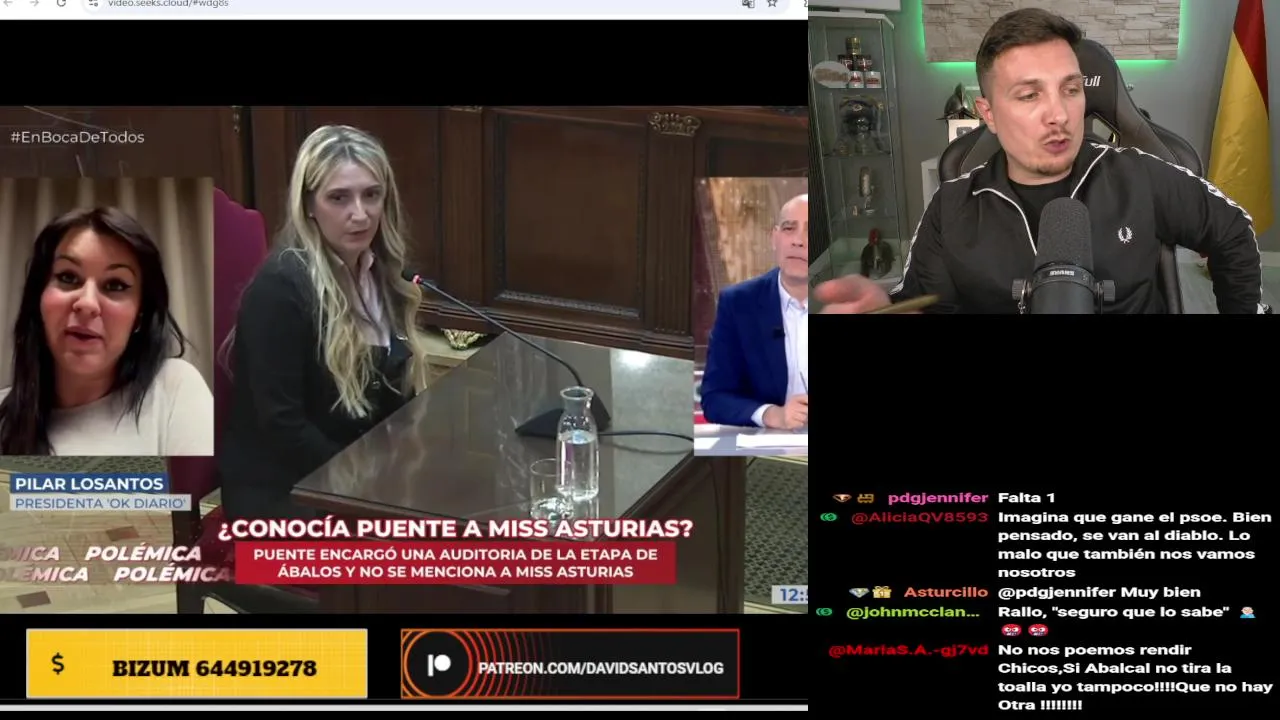The image size is (1280, 720).
Task: Click message "@pdgjennifer Muy bien"
Action: point(1099,592)
